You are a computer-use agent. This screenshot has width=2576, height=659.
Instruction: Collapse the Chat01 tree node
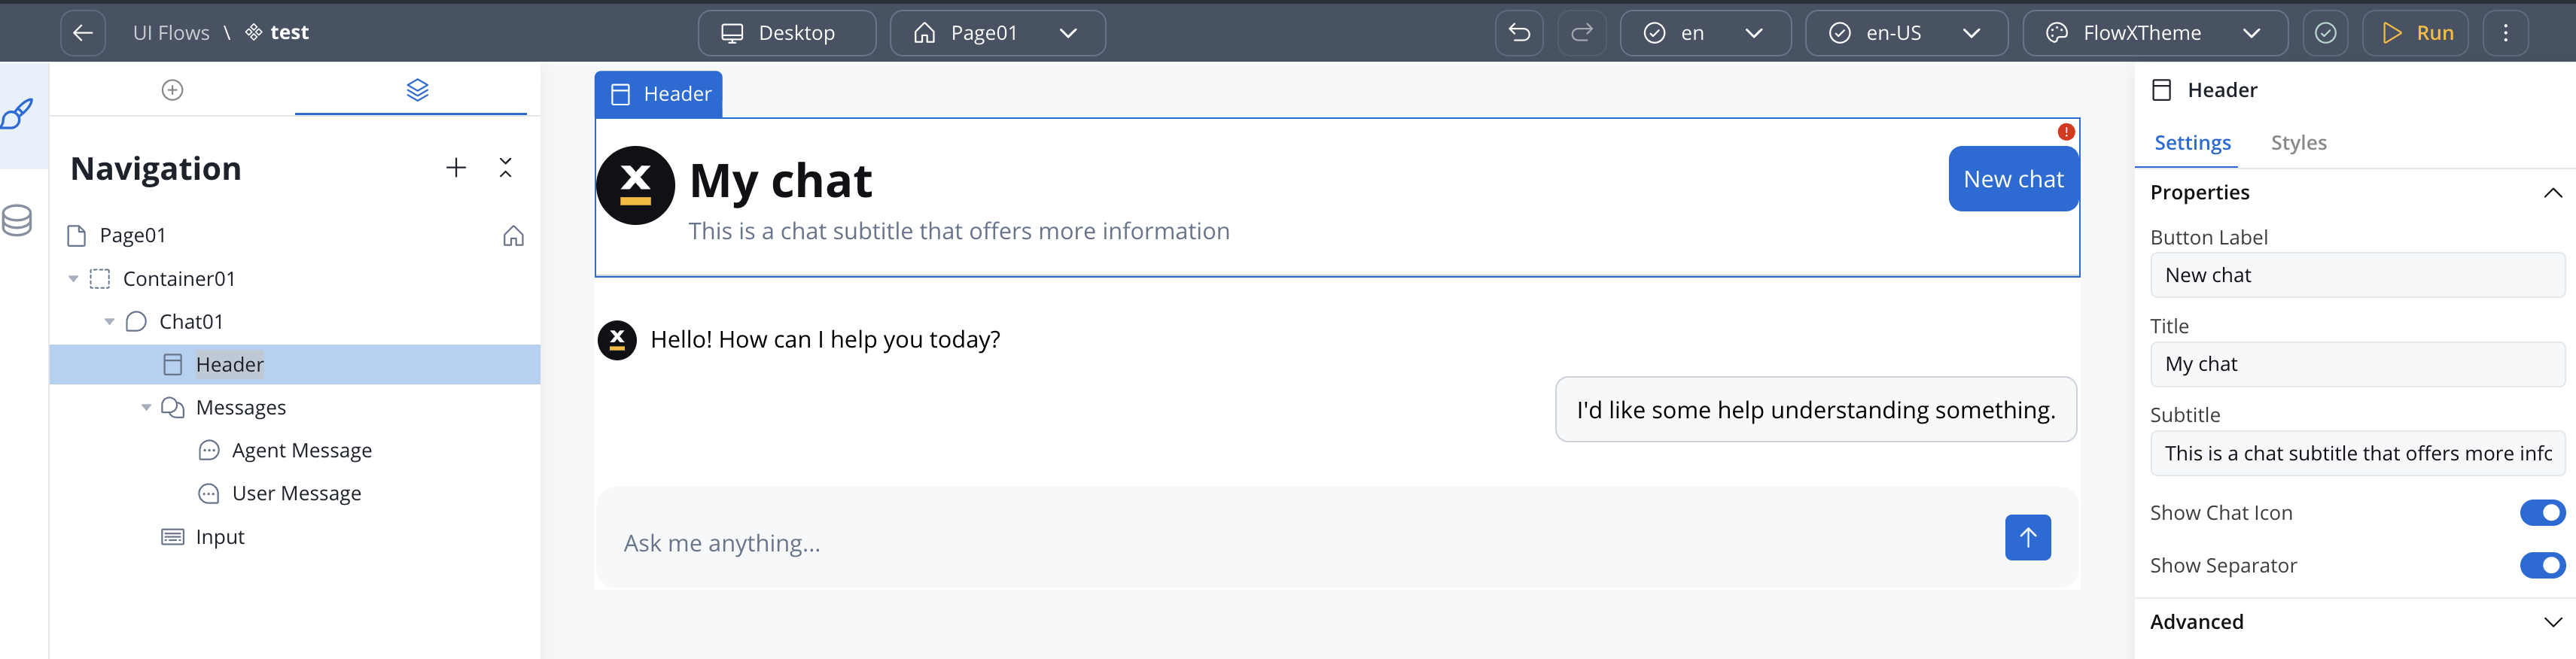click(110, 322)
